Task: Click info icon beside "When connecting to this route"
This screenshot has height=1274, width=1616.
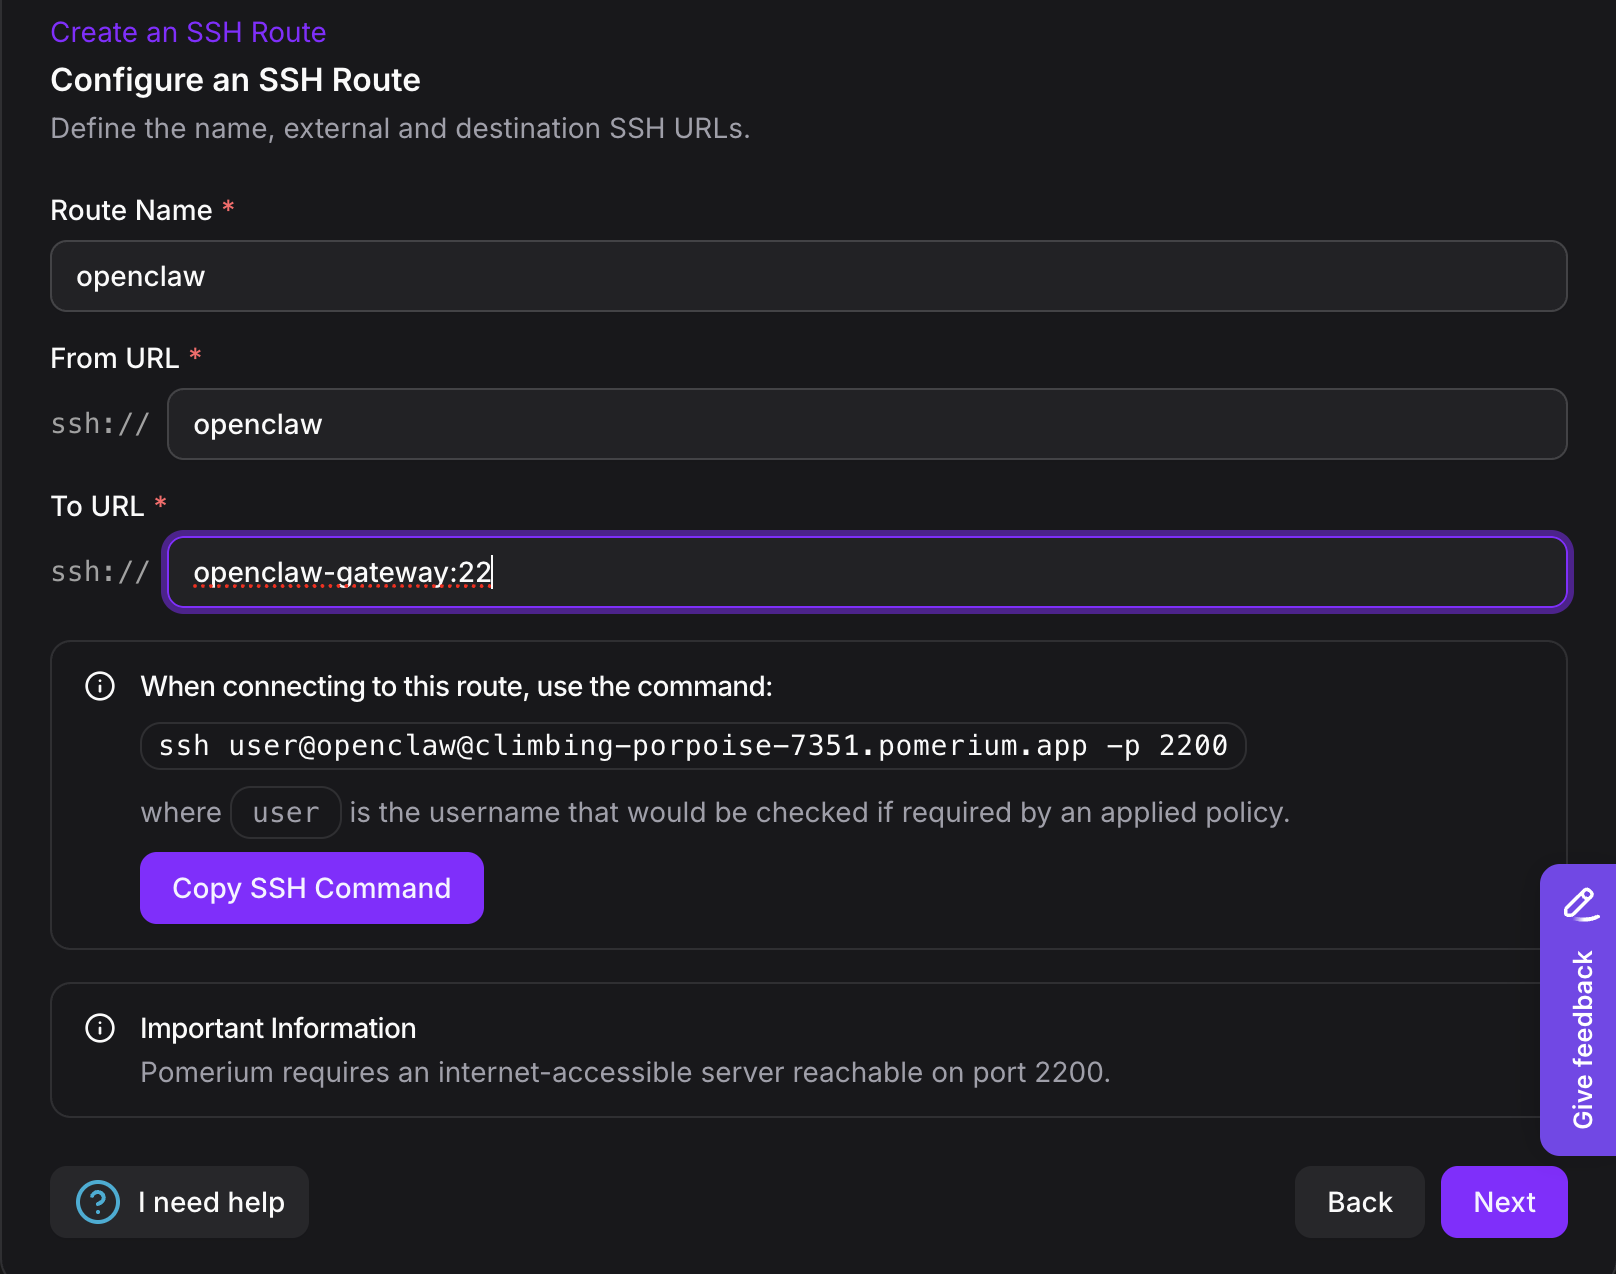Action: click(99, 686)
